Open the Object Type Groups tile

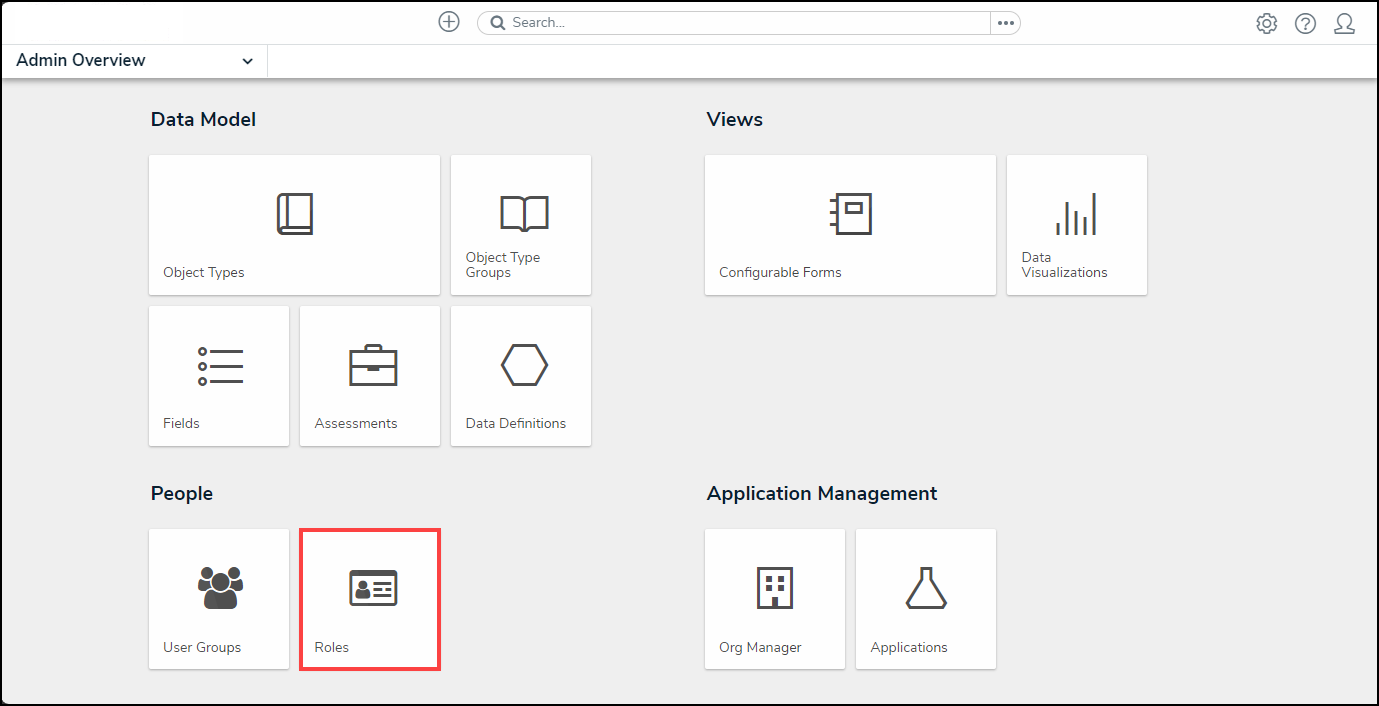[521, 224]
